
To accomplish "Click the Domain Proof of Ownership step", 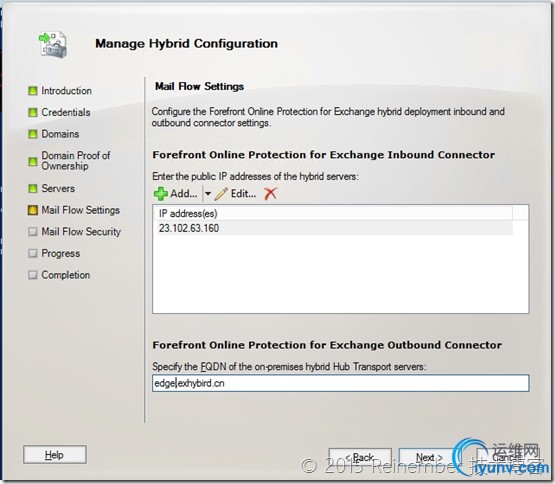I will click(x=76, y=161).
